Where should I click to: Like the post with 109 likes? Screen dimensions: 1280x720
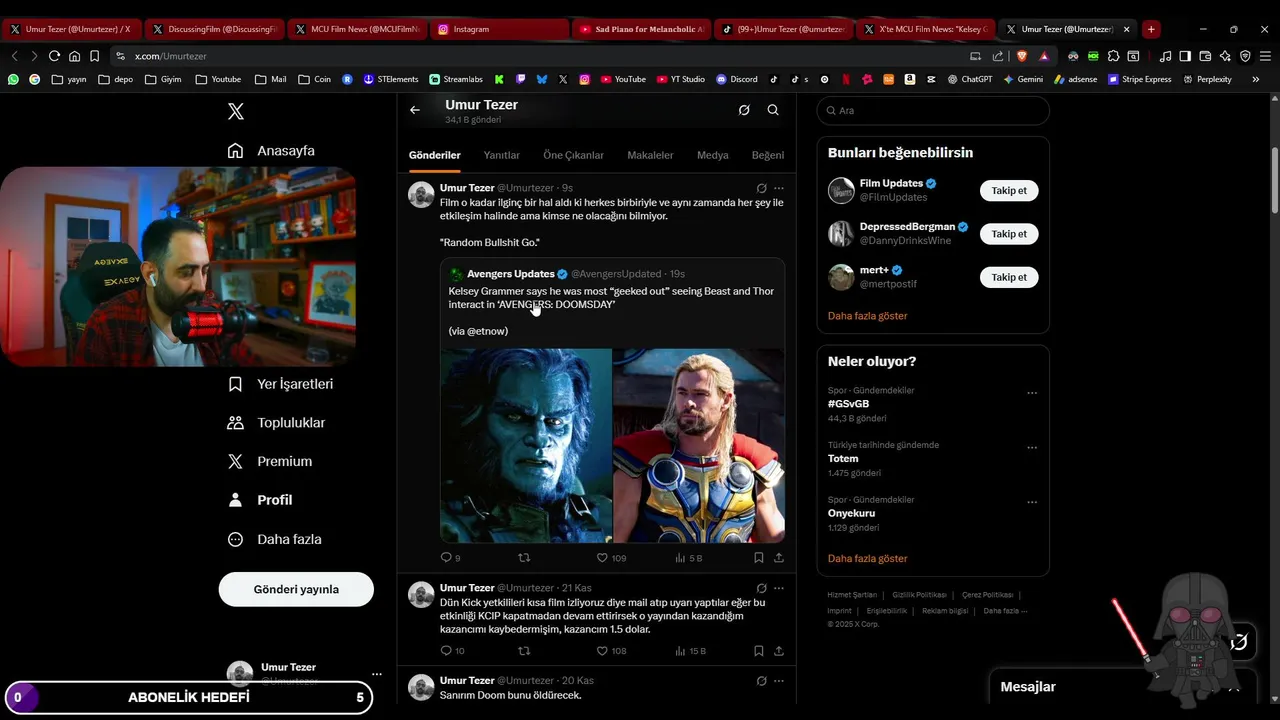611,558
